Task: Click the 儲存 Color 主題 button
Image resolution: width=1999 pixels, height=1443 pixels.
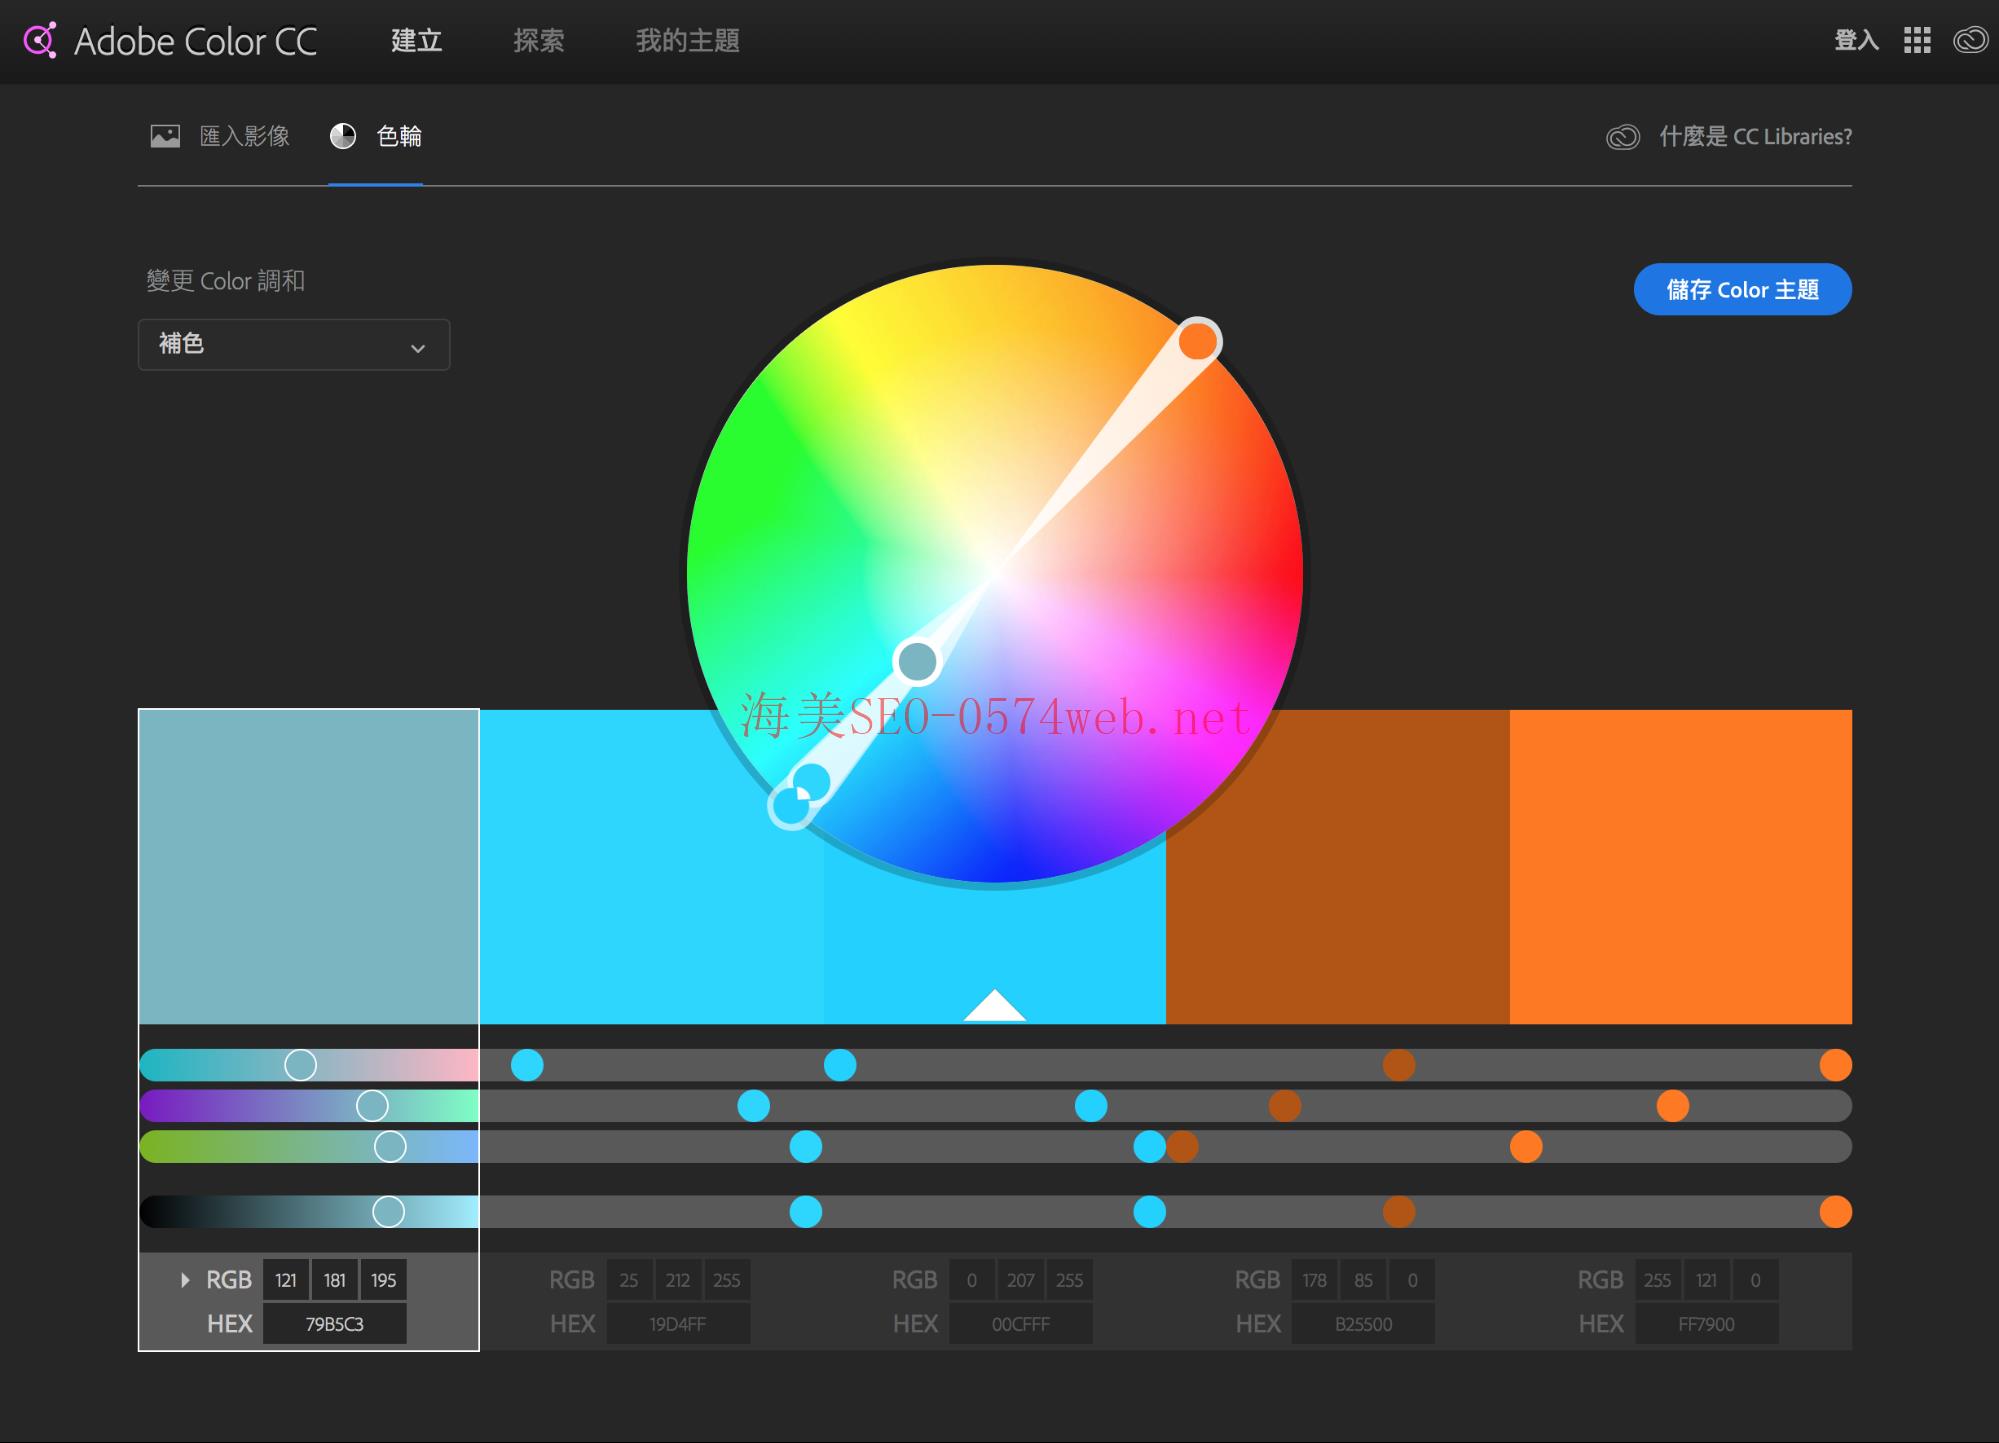Action: click(1743, 289)
